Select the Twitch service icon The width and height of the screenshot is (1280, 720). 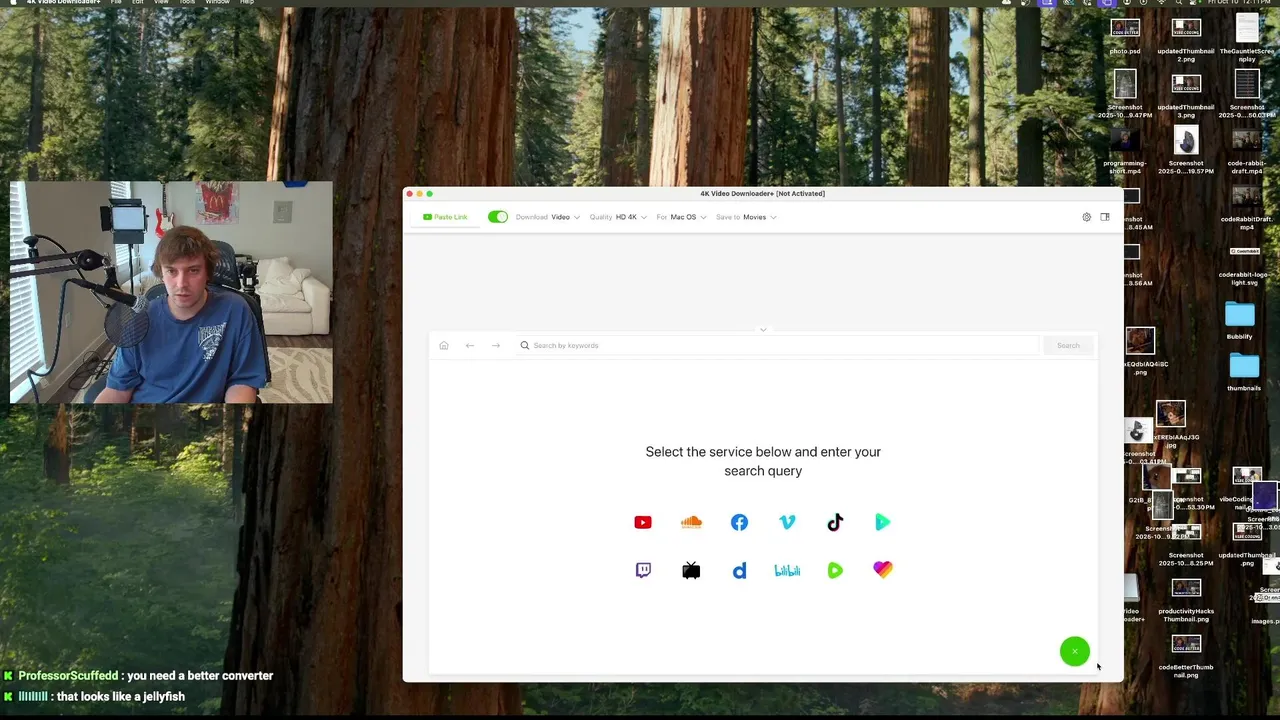click(x=643, y=570)
